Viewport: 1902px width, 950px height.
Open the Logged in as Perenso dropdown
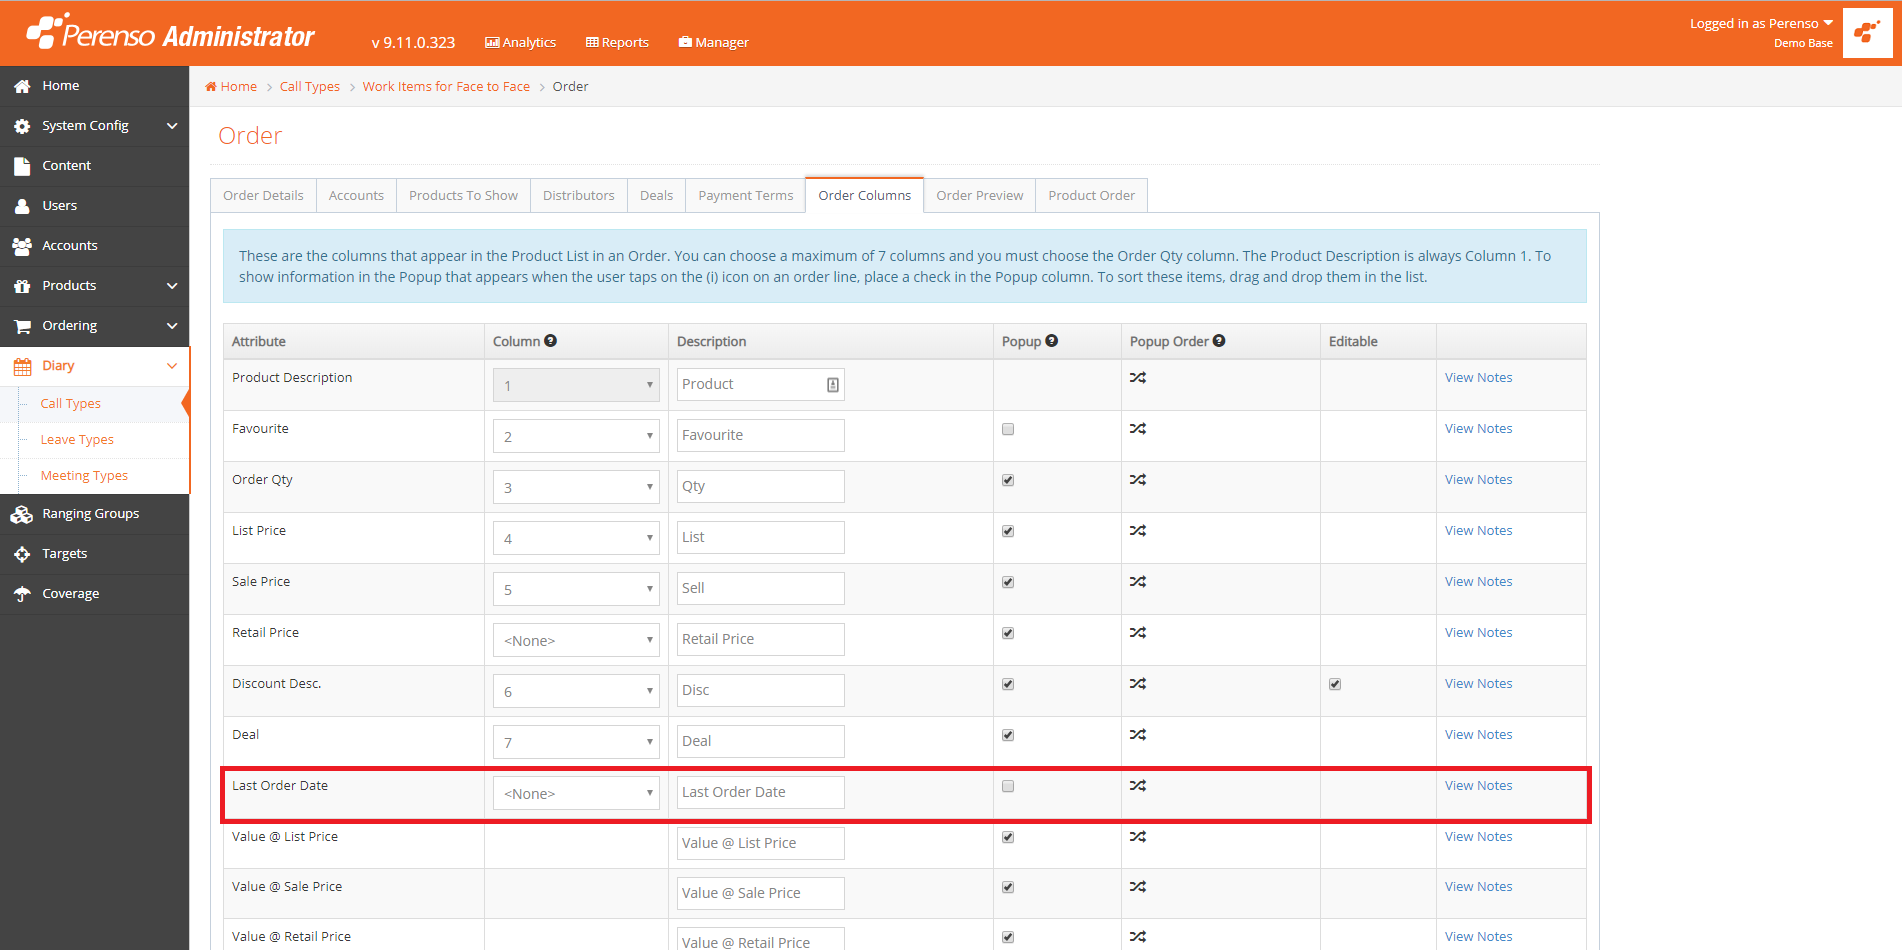pyautogui.click(x=1761, y=24)
